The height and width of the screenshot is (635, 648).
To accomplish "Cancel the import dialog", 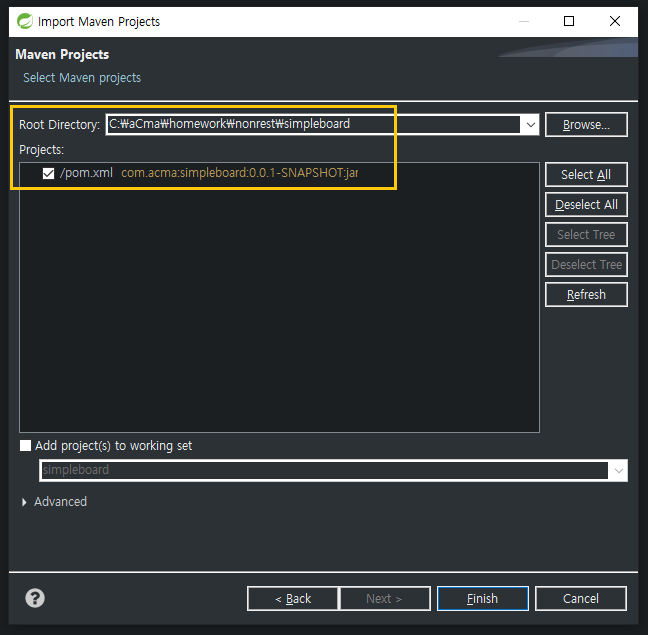I will click(581, 598).
